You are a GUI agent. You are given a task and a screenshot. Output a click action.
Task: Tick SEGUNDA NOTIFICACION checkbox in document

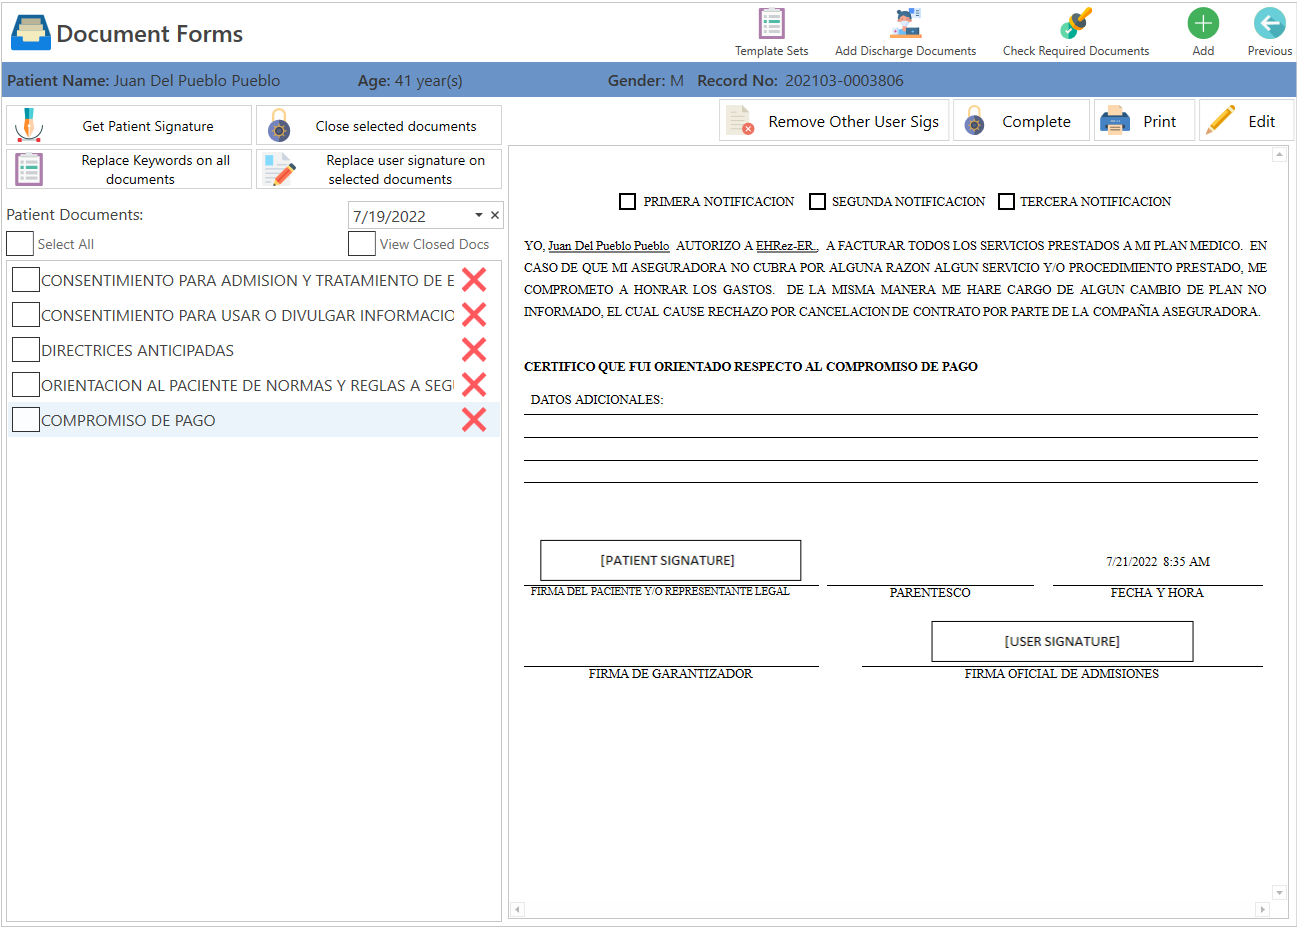[817, 201]
